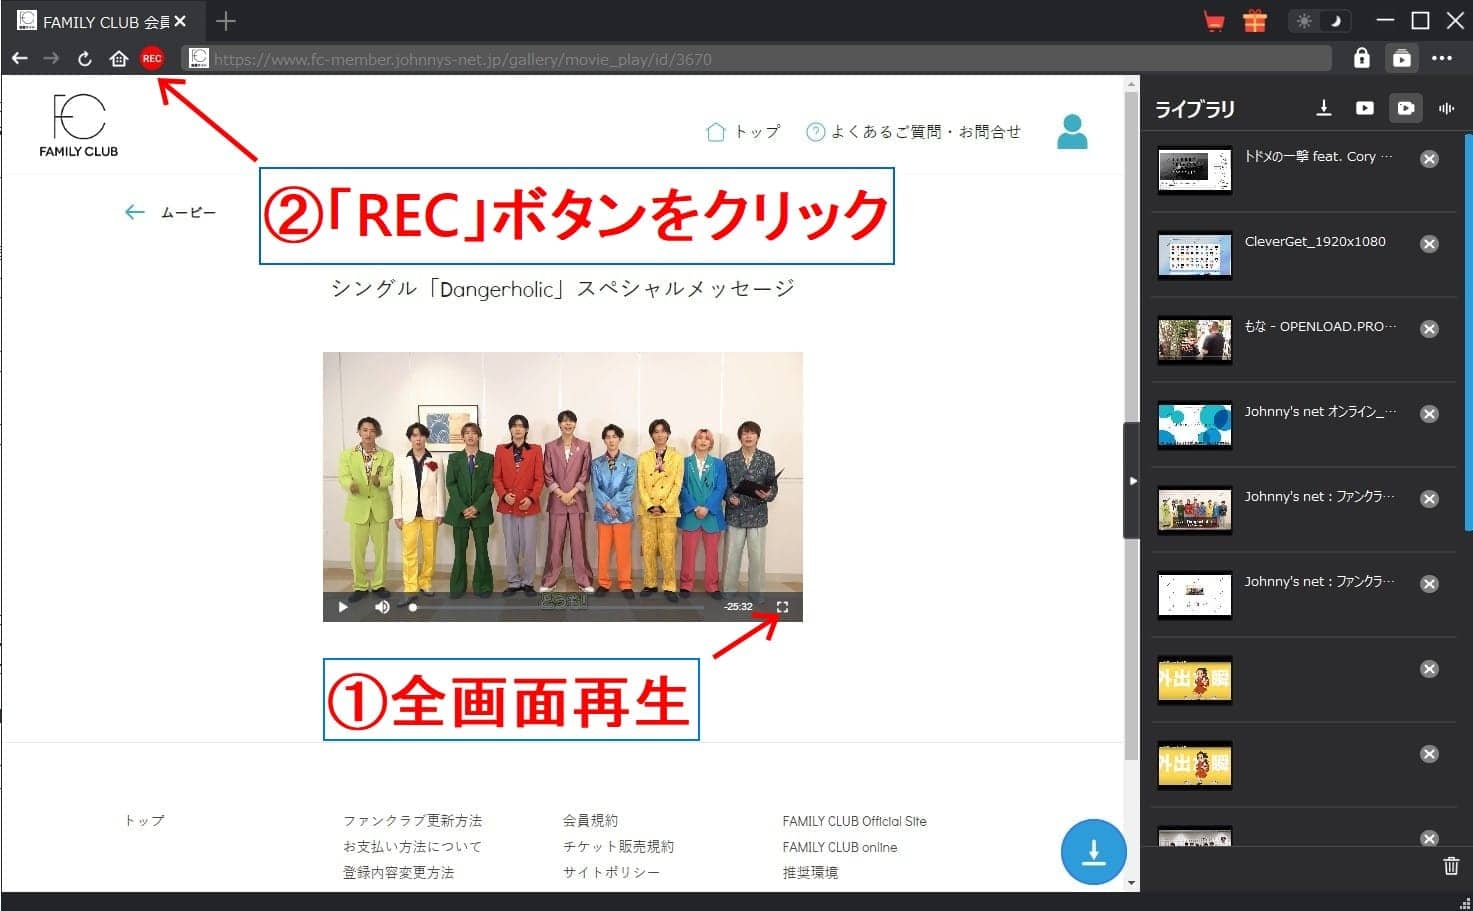Click the page scrollbar down arrow

tap(1131, 883)
